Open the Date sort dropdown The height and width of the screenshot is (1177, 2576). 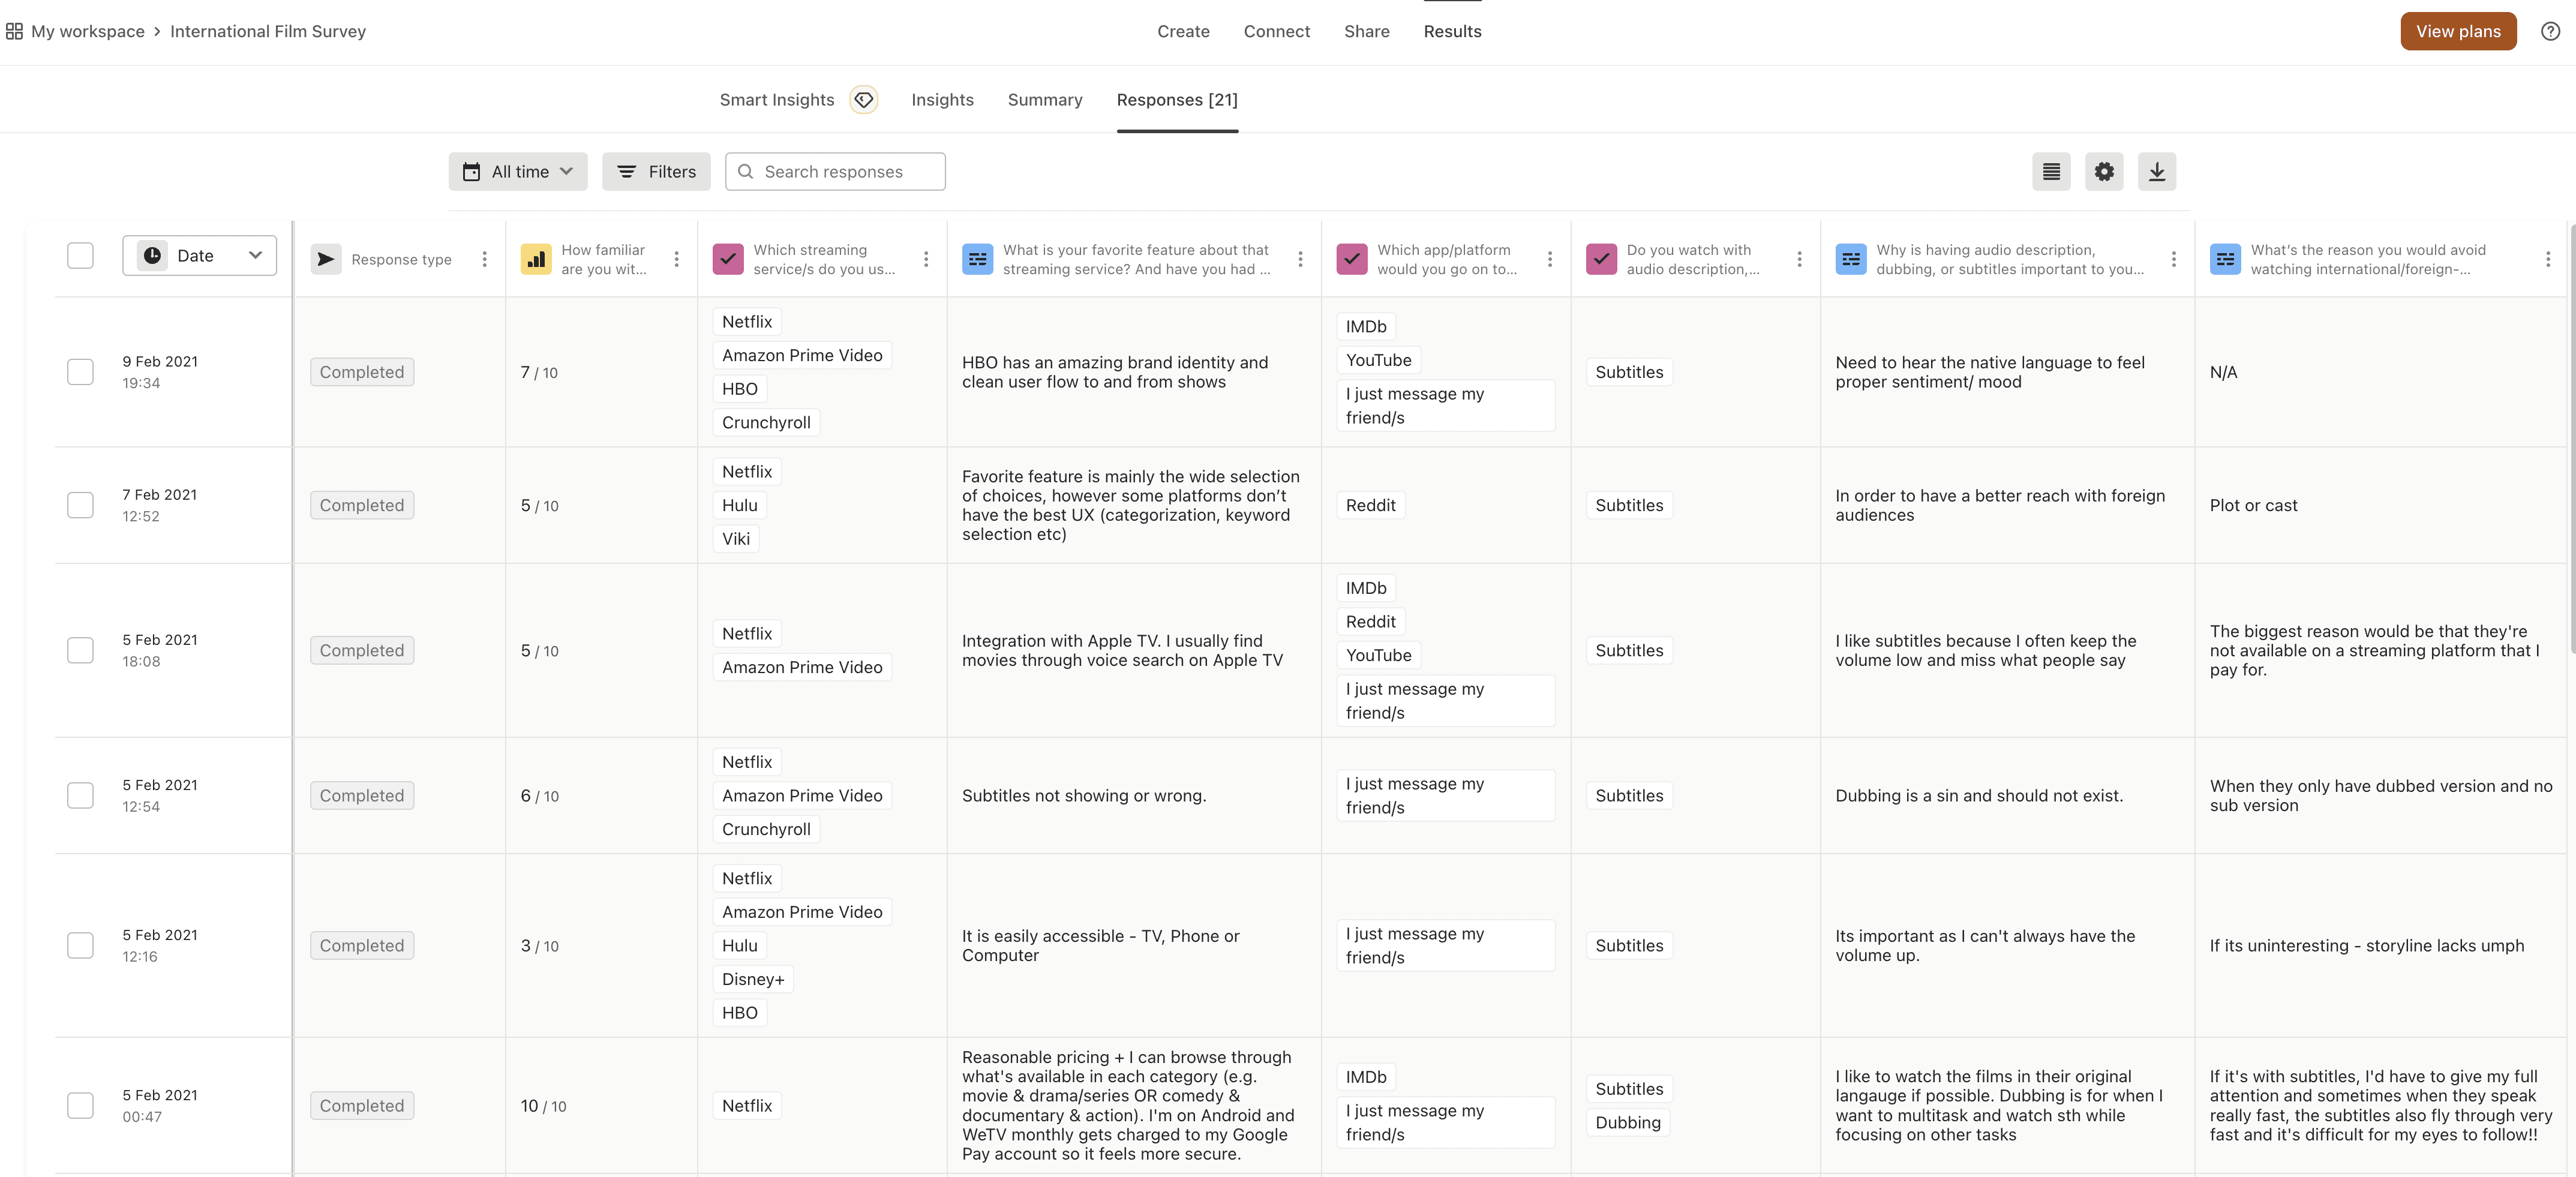[x=199, y=256]
